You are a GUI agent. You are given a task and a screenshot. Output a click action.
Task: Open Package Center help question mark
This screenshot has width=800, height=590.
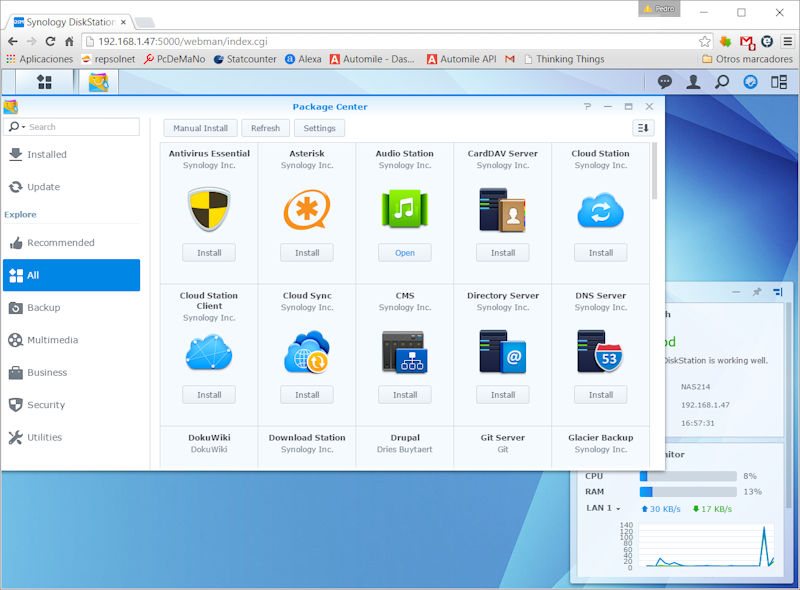coord(588,106)
